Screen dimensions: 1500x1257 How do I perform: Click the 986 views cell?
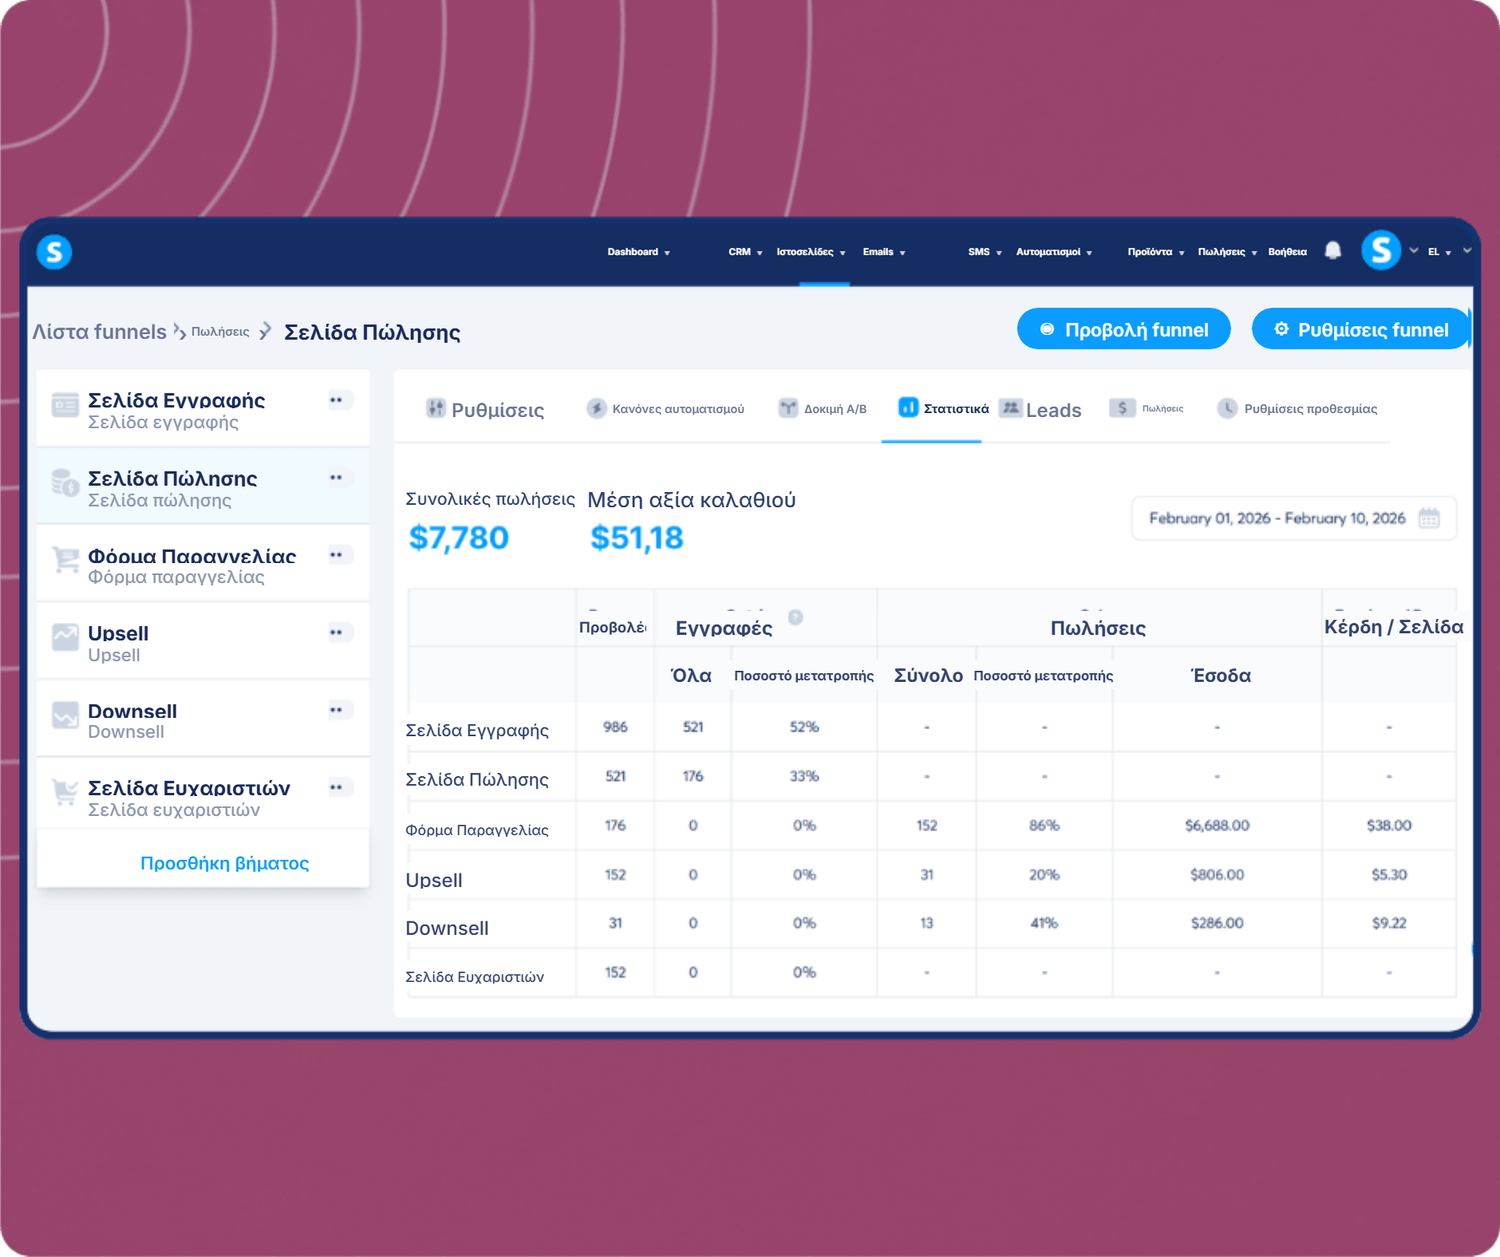(x=615, y=727)
